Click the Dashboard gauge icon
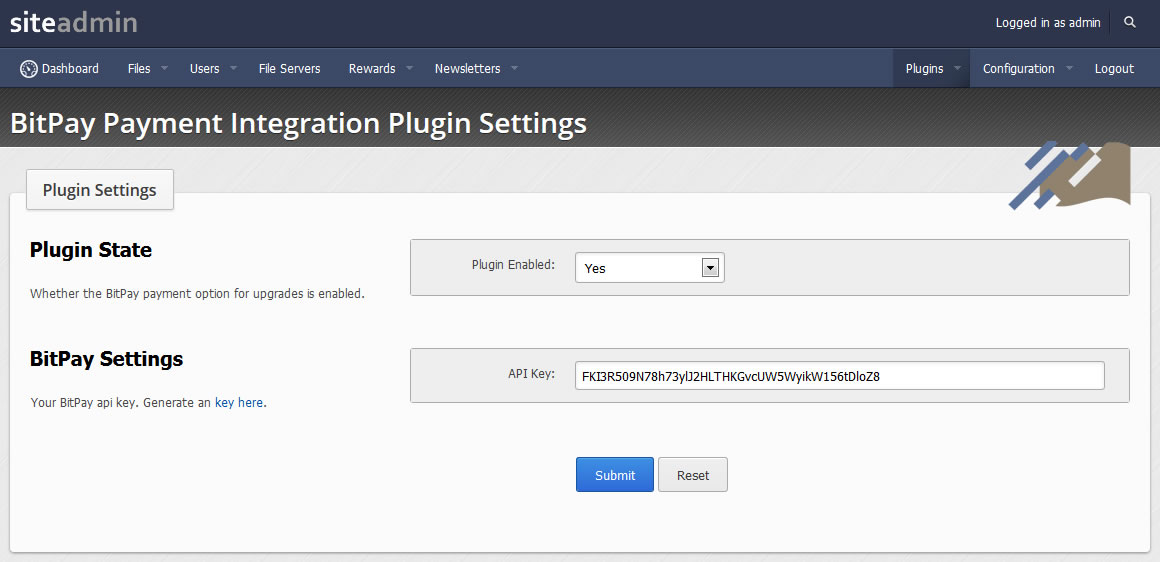This screenshot has width=1160, height=562. (29, 69)
